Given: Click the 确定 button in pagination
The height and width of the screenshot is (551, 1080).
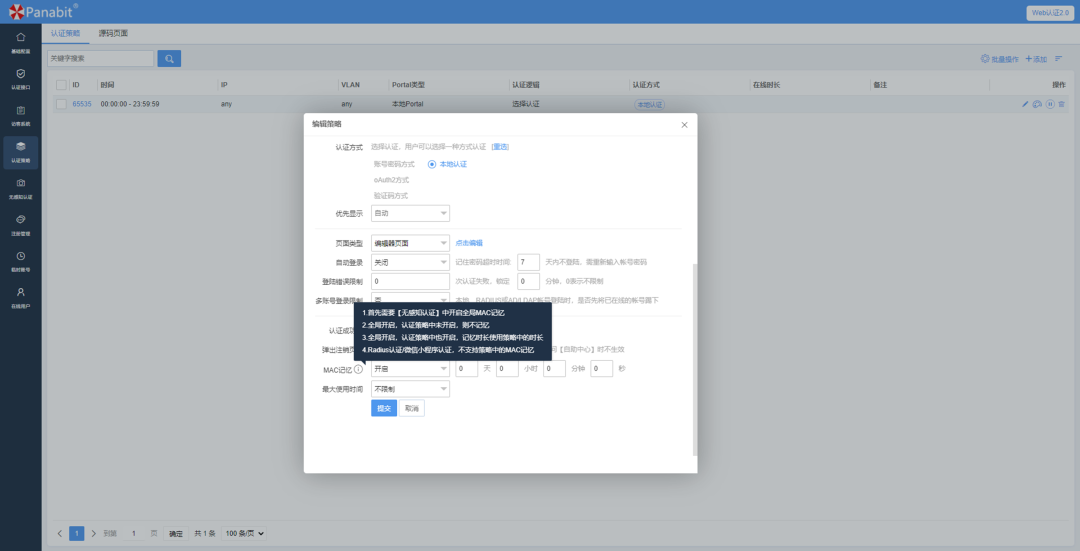Looking at the screenshot, I should pyautogui.click(x=176, y=533).
